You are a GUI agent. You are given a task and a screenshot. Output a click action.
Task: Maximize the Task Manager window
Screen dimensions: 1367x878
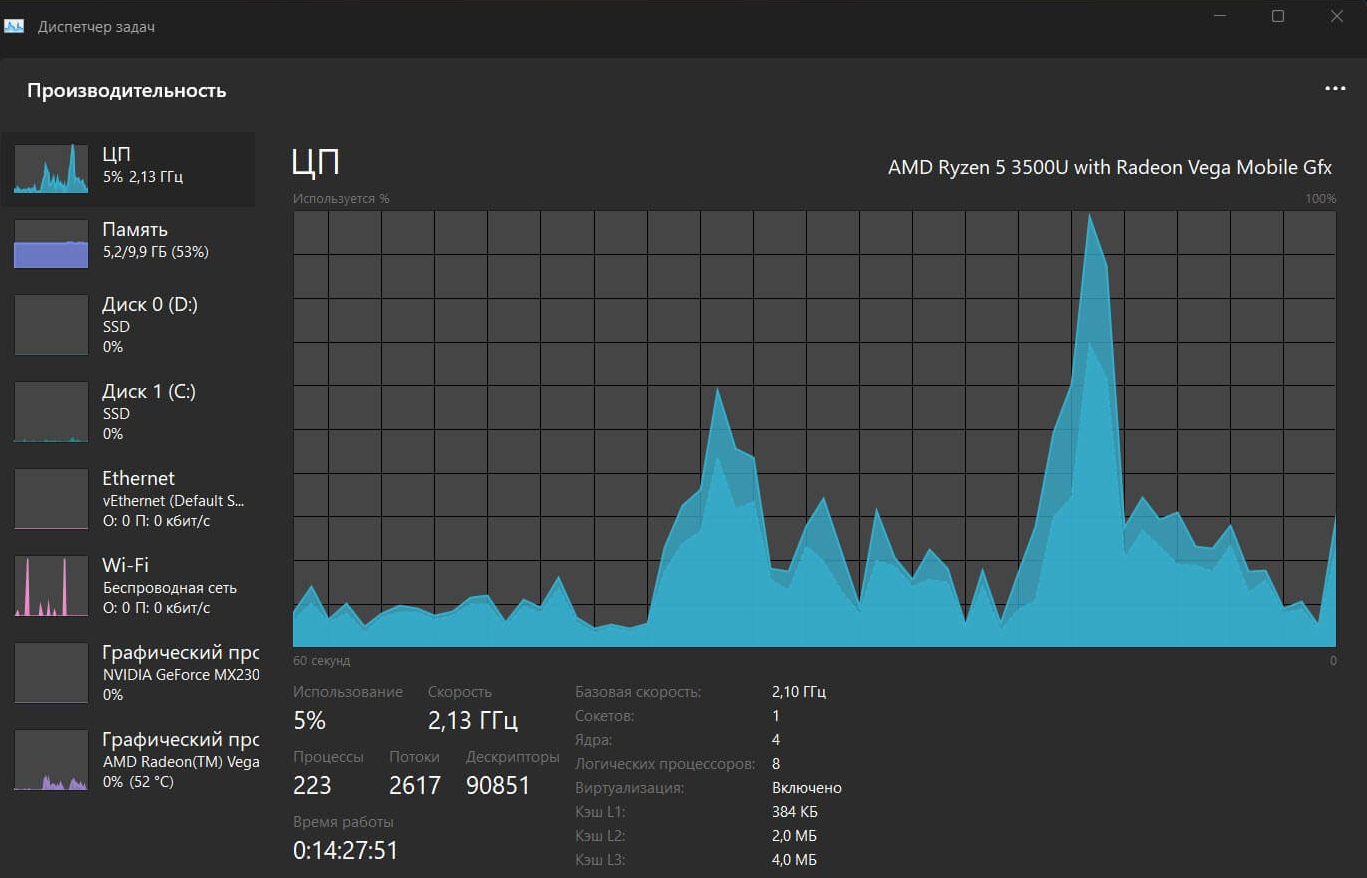click(1278, 16)
